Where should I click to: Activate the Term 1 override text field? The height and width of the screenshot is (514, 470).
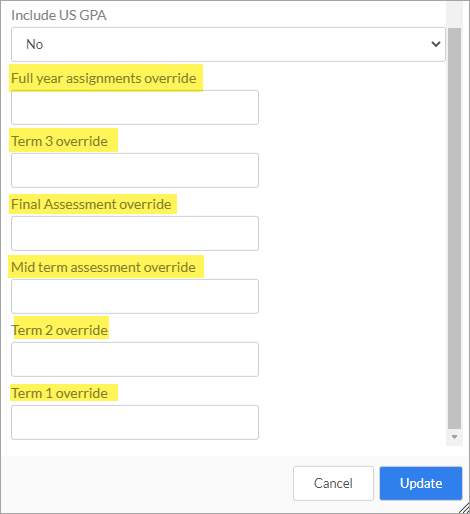pyautogui.click(x=135, y=422)
